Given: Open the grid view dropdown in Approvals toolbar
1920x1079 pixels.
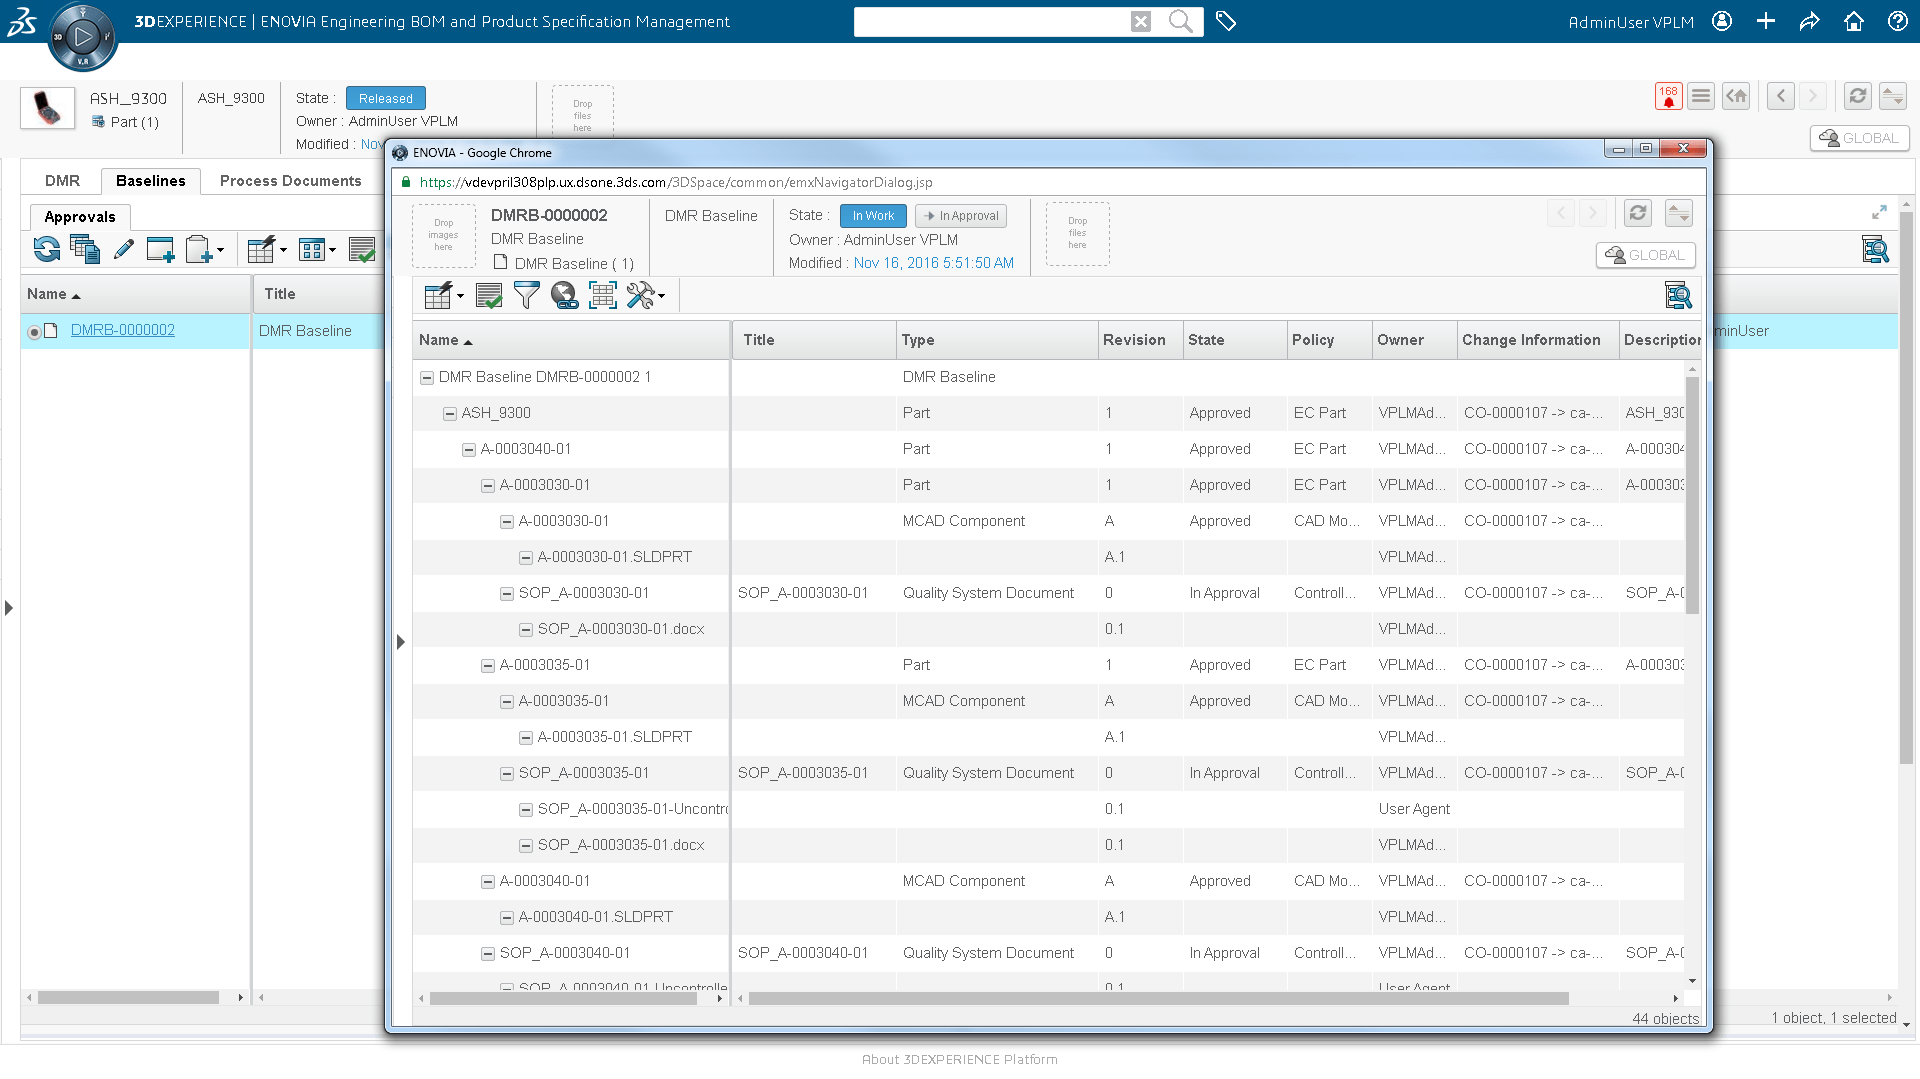Looking at the screenshot, I should coord(317,249).
